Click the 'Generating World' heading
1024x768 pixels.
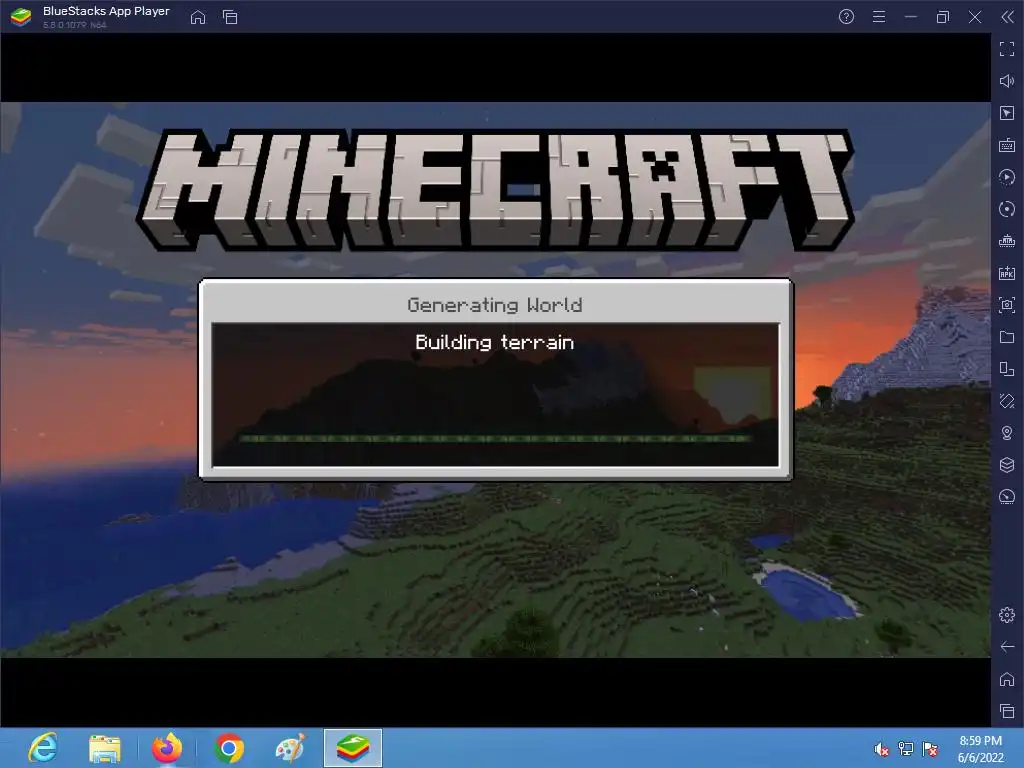tap(494, 305)
